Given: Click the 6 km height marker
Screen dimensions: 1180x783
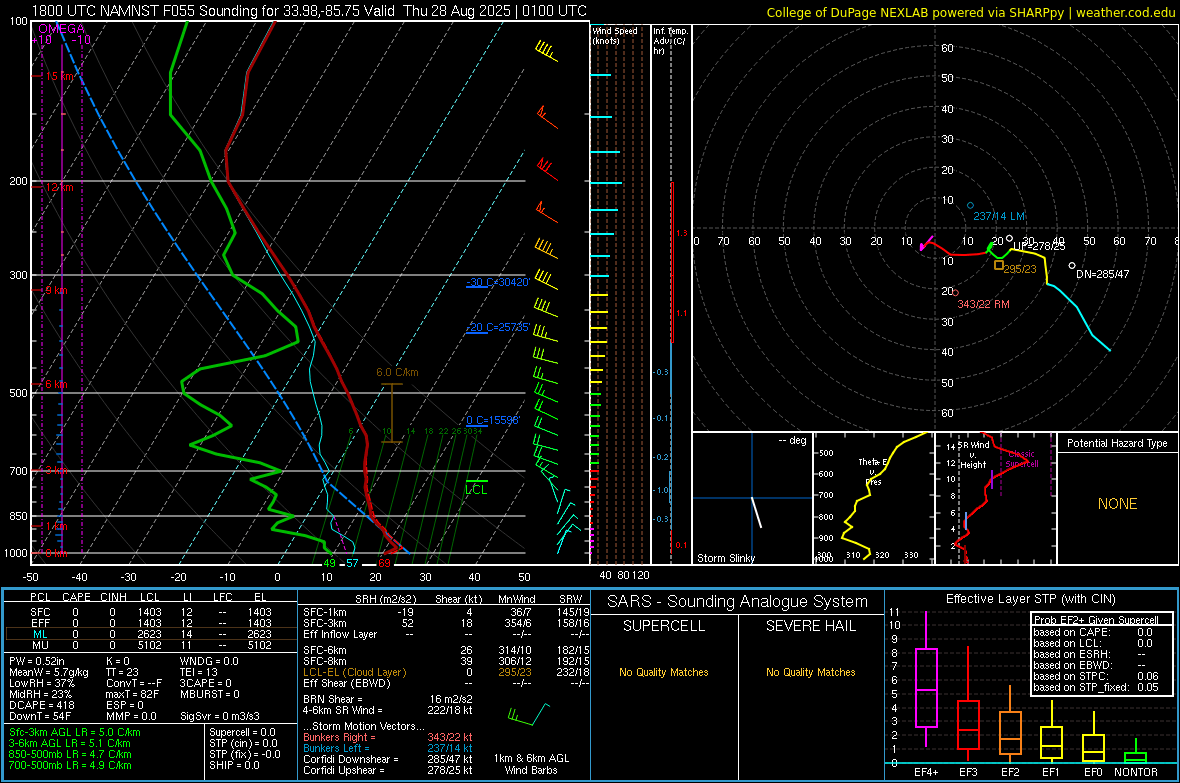Looking at the screenshot, I should click(x=56, y=384).
